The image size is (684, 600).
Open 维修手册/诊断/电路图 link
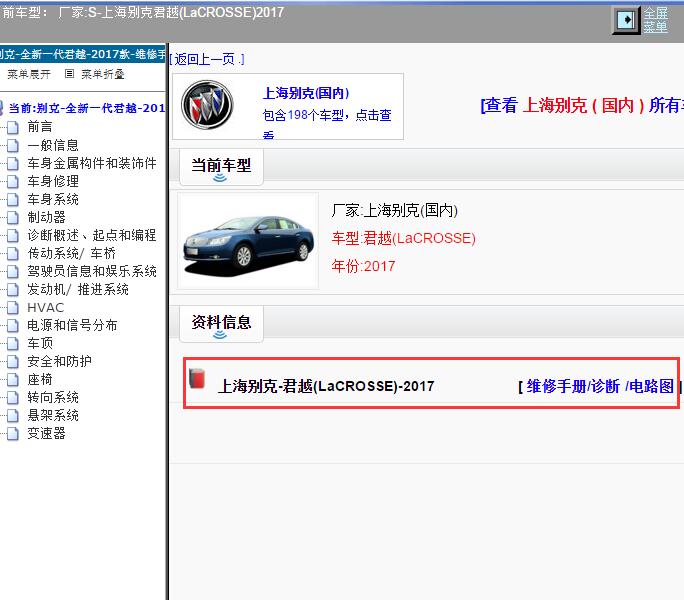pos(600,386)
